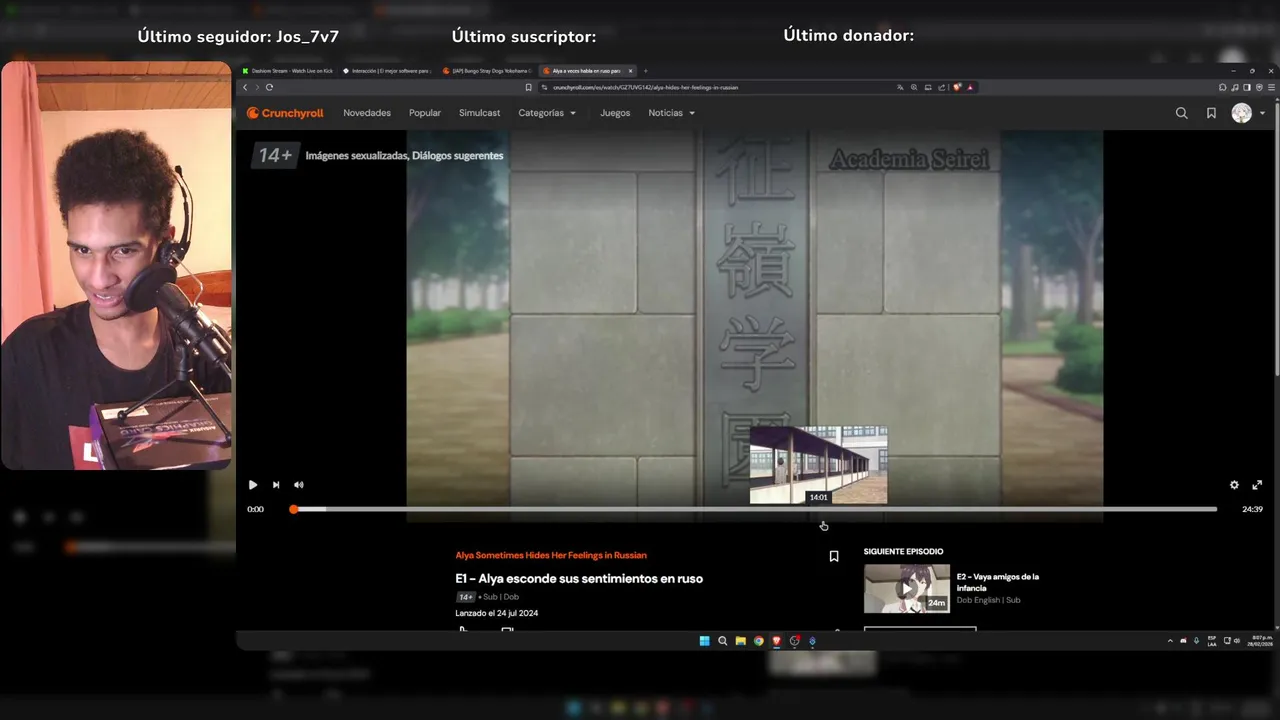Click the SIGUIENTE EPISODIO heading

coord(903,552)
